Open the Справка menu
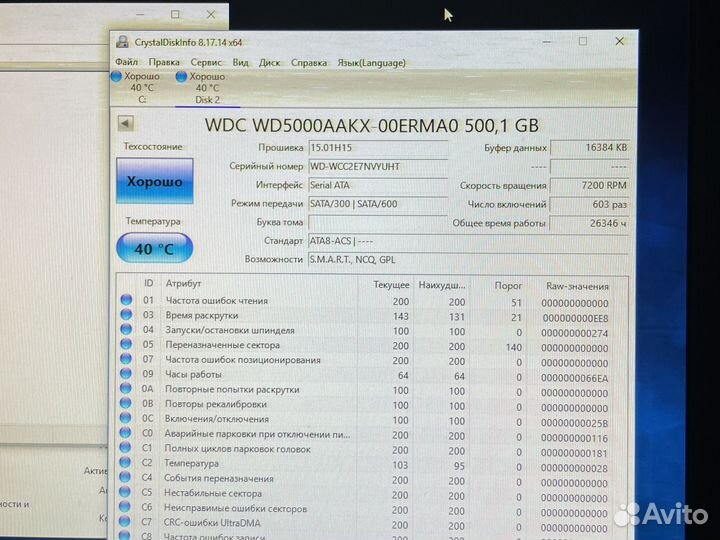Viewport: 720px width, 540px height. (309, 62)
